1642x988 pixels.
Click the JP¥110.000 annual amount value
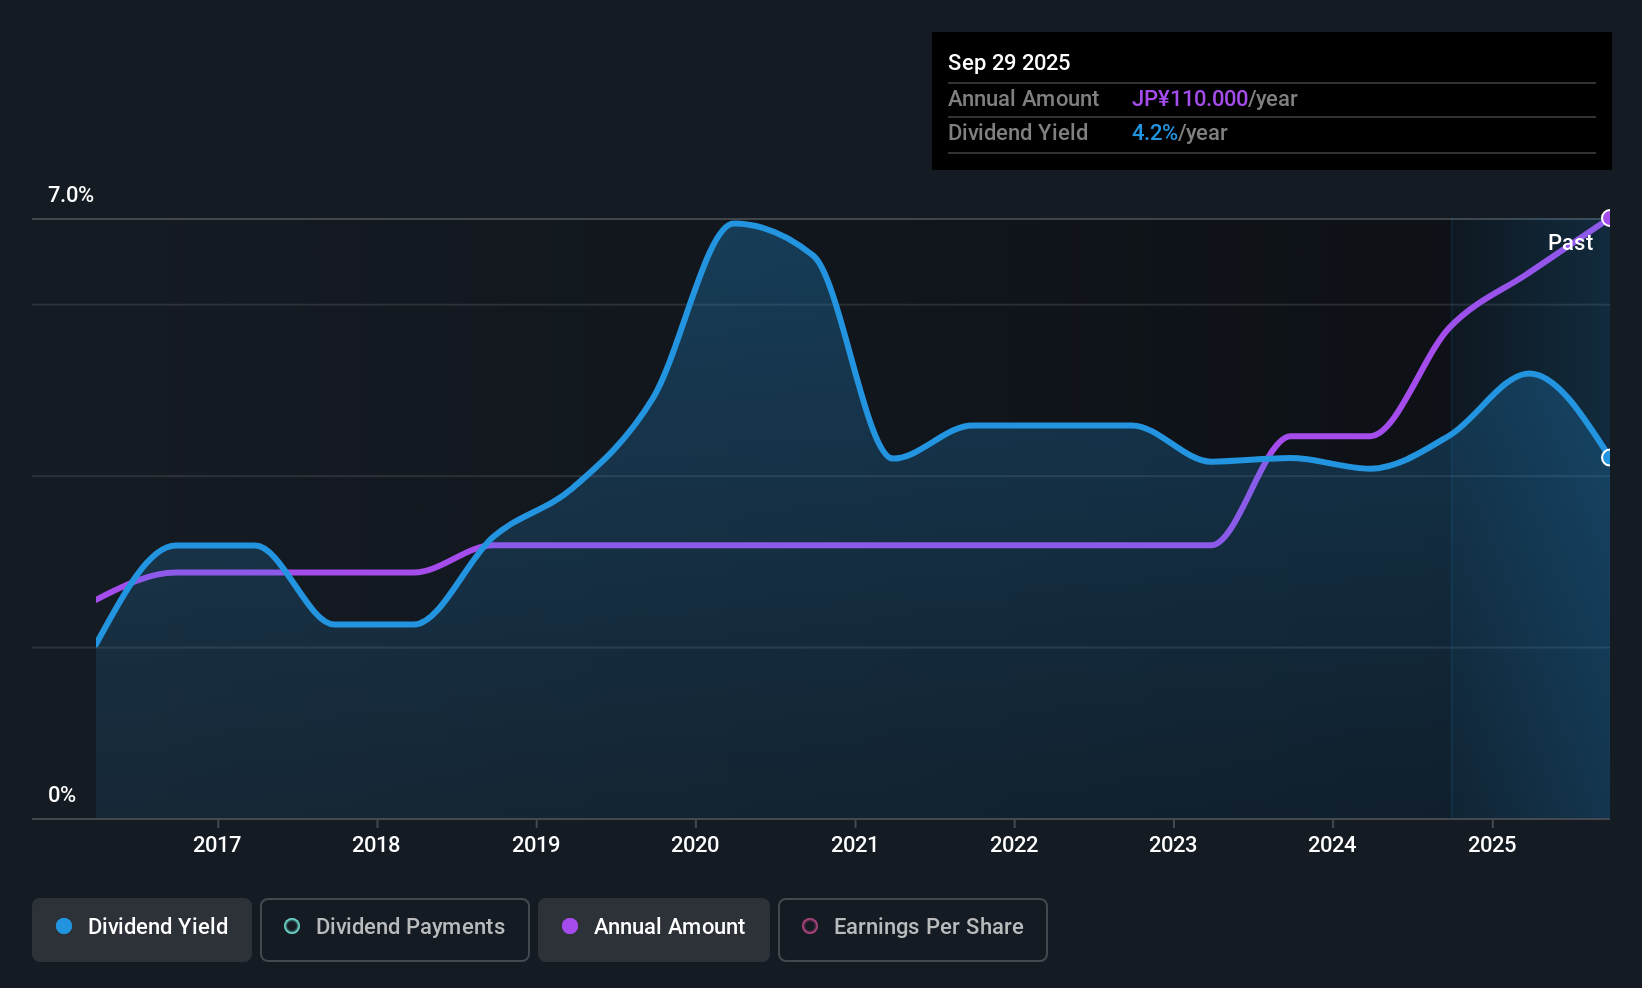point(1190,98)
